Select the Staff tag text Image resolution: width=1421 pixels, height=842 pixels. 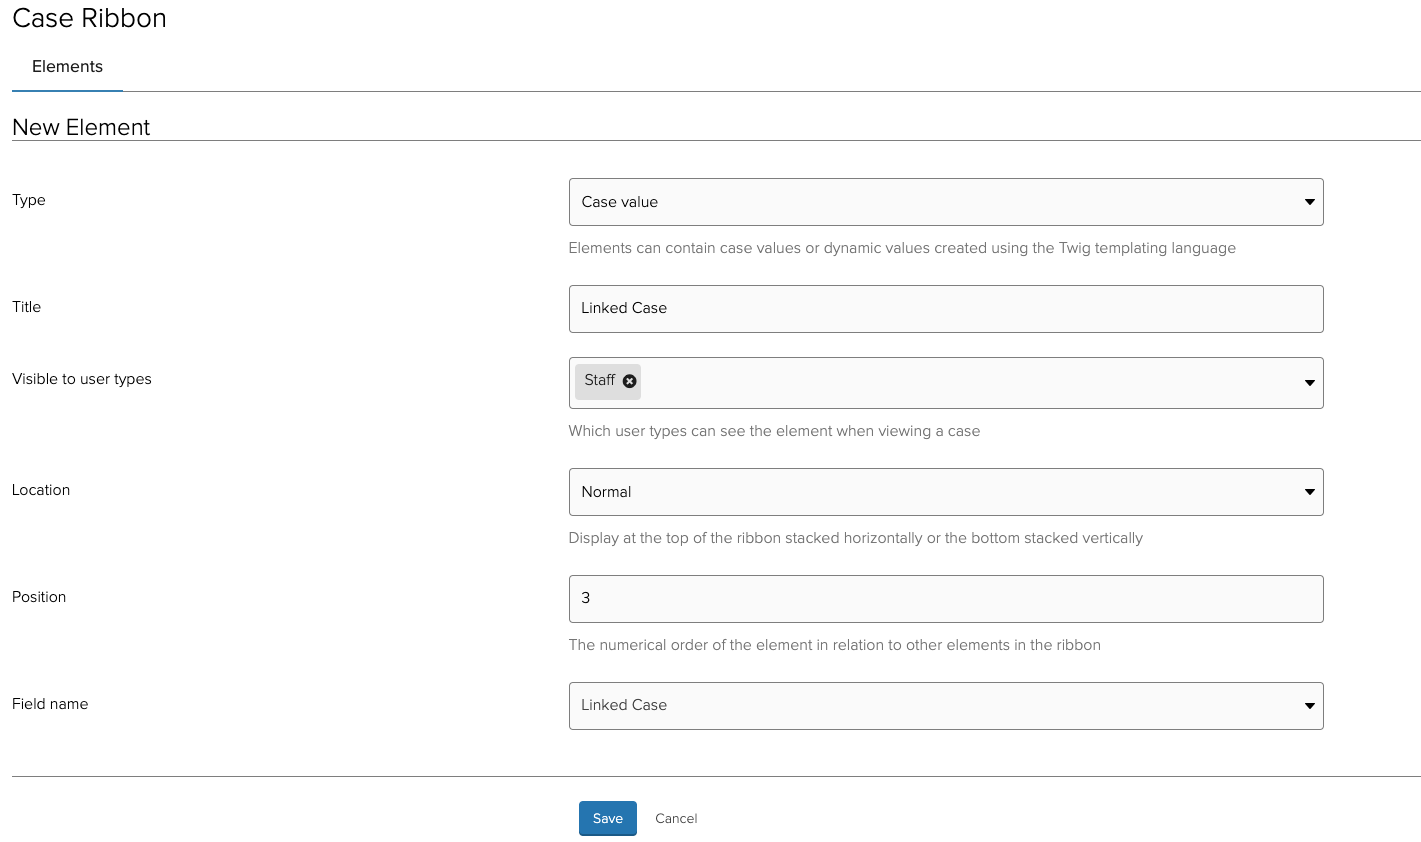pyautogui.click(x=599, y=380)
